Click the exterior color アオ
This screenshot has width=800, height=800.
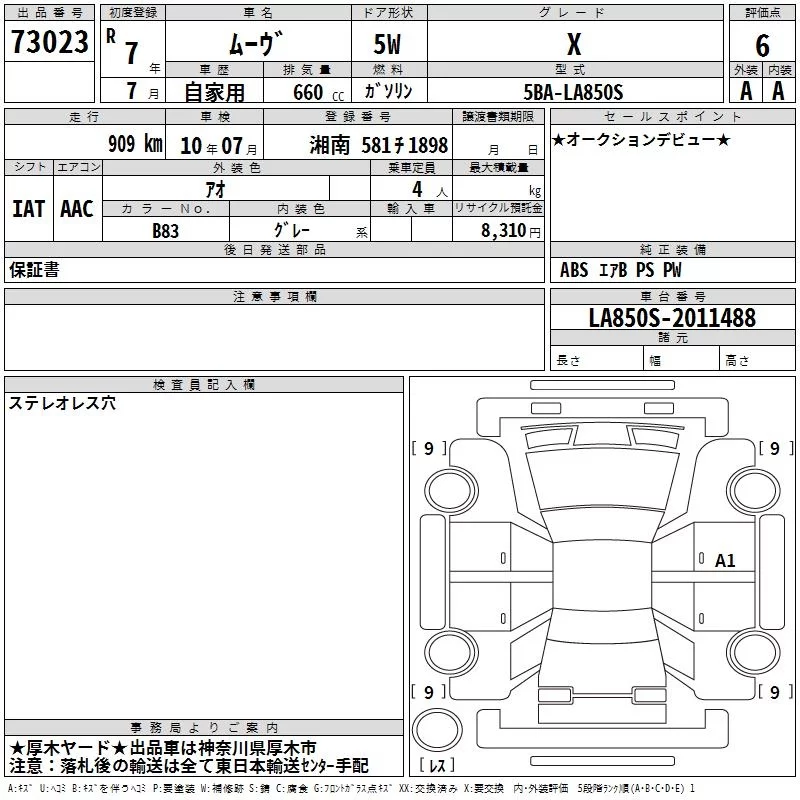(215, 189)
